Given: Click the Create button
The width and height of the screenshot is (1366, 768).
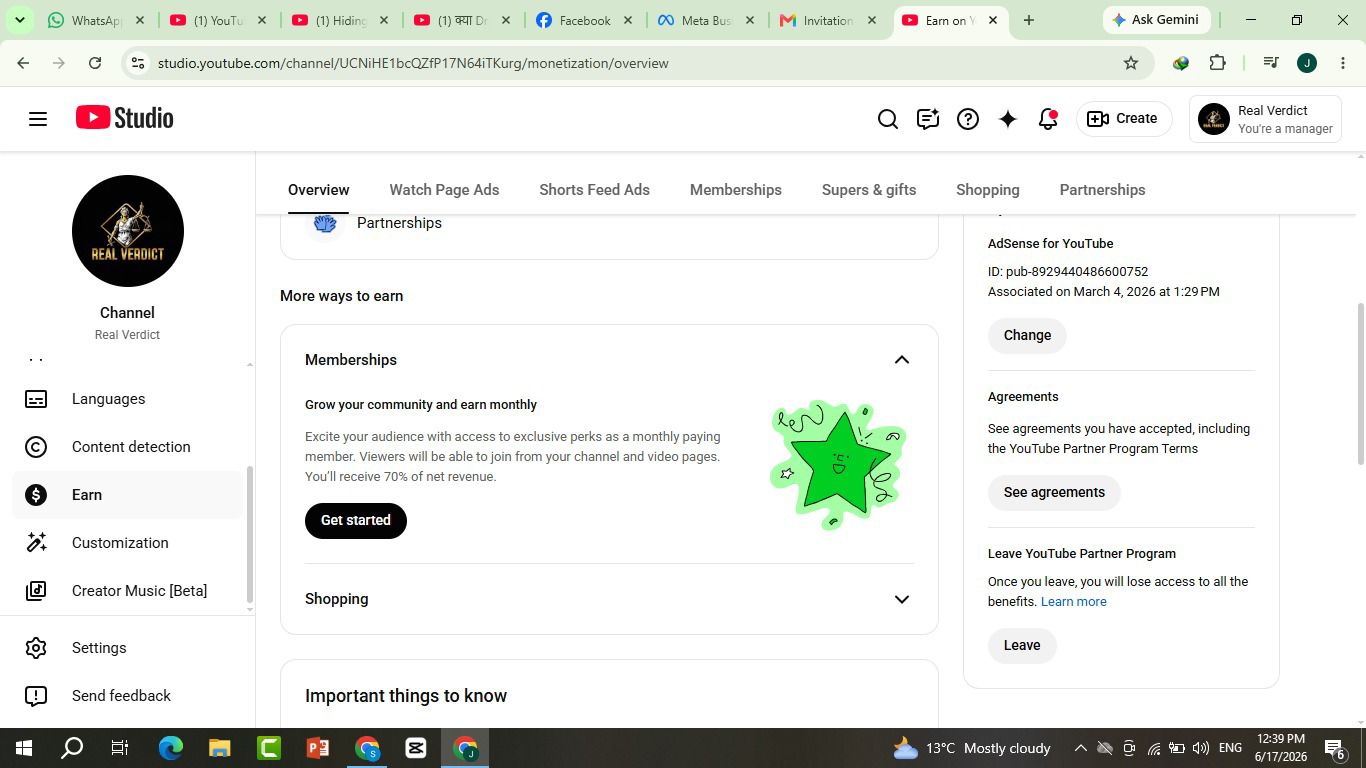Looking at the screenshot, I should (x=1123, y=119).
